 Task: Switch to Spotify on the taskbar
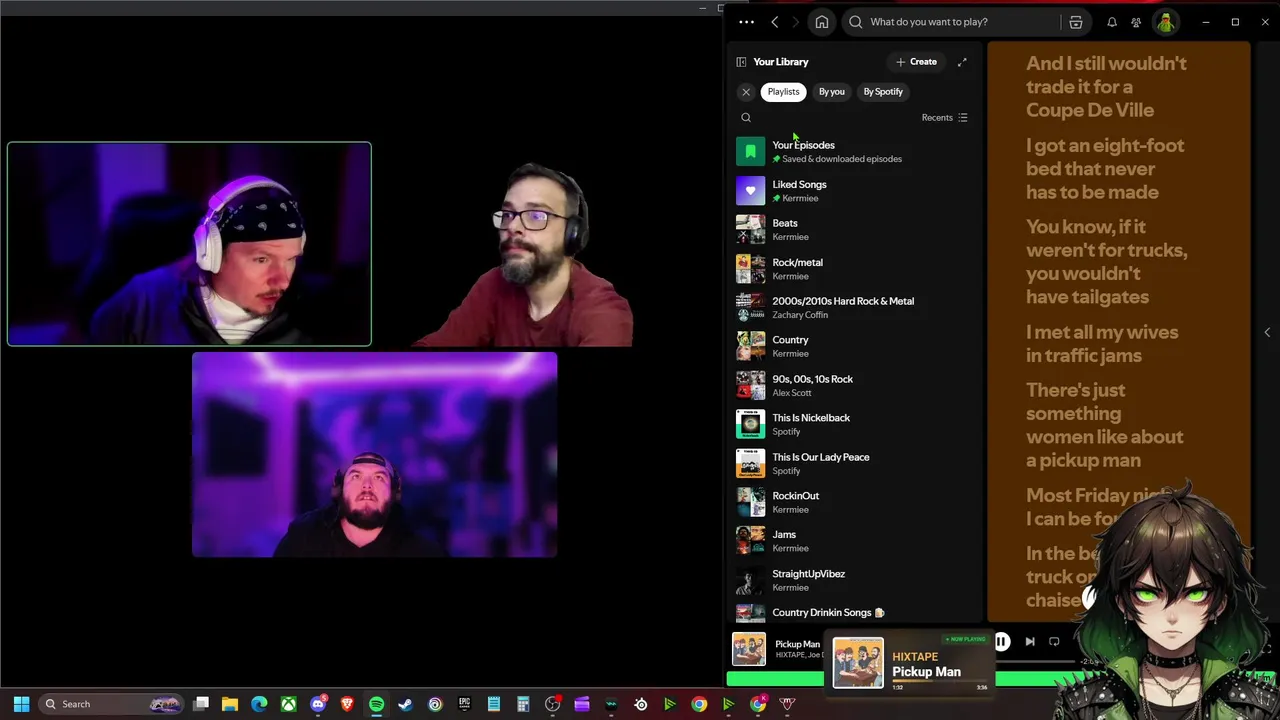pos(376,704)
